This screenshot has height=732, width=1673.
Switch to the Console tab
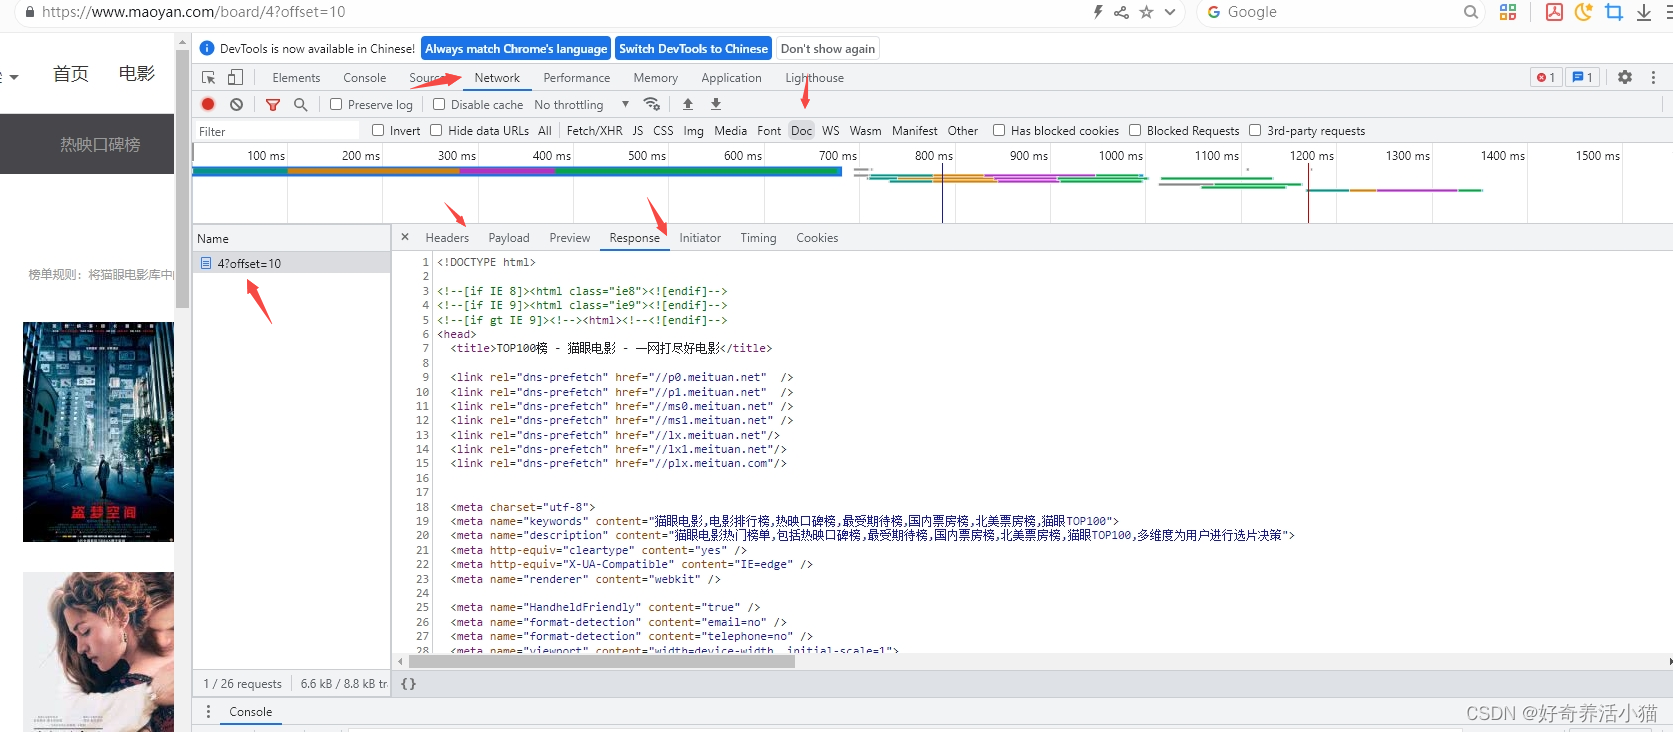[364, 78]
